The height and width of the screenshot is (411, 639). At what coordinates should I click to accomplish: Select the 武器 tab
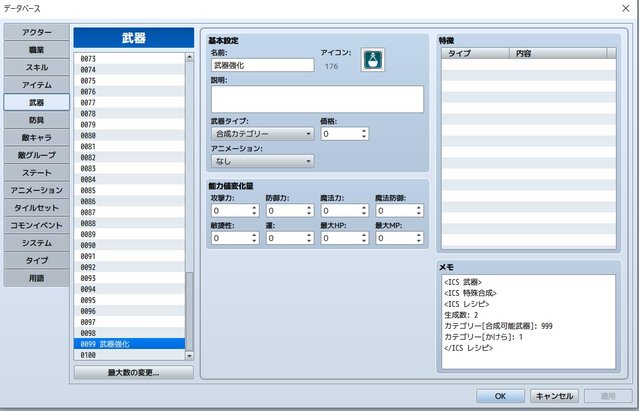click(x=37, y=102)
